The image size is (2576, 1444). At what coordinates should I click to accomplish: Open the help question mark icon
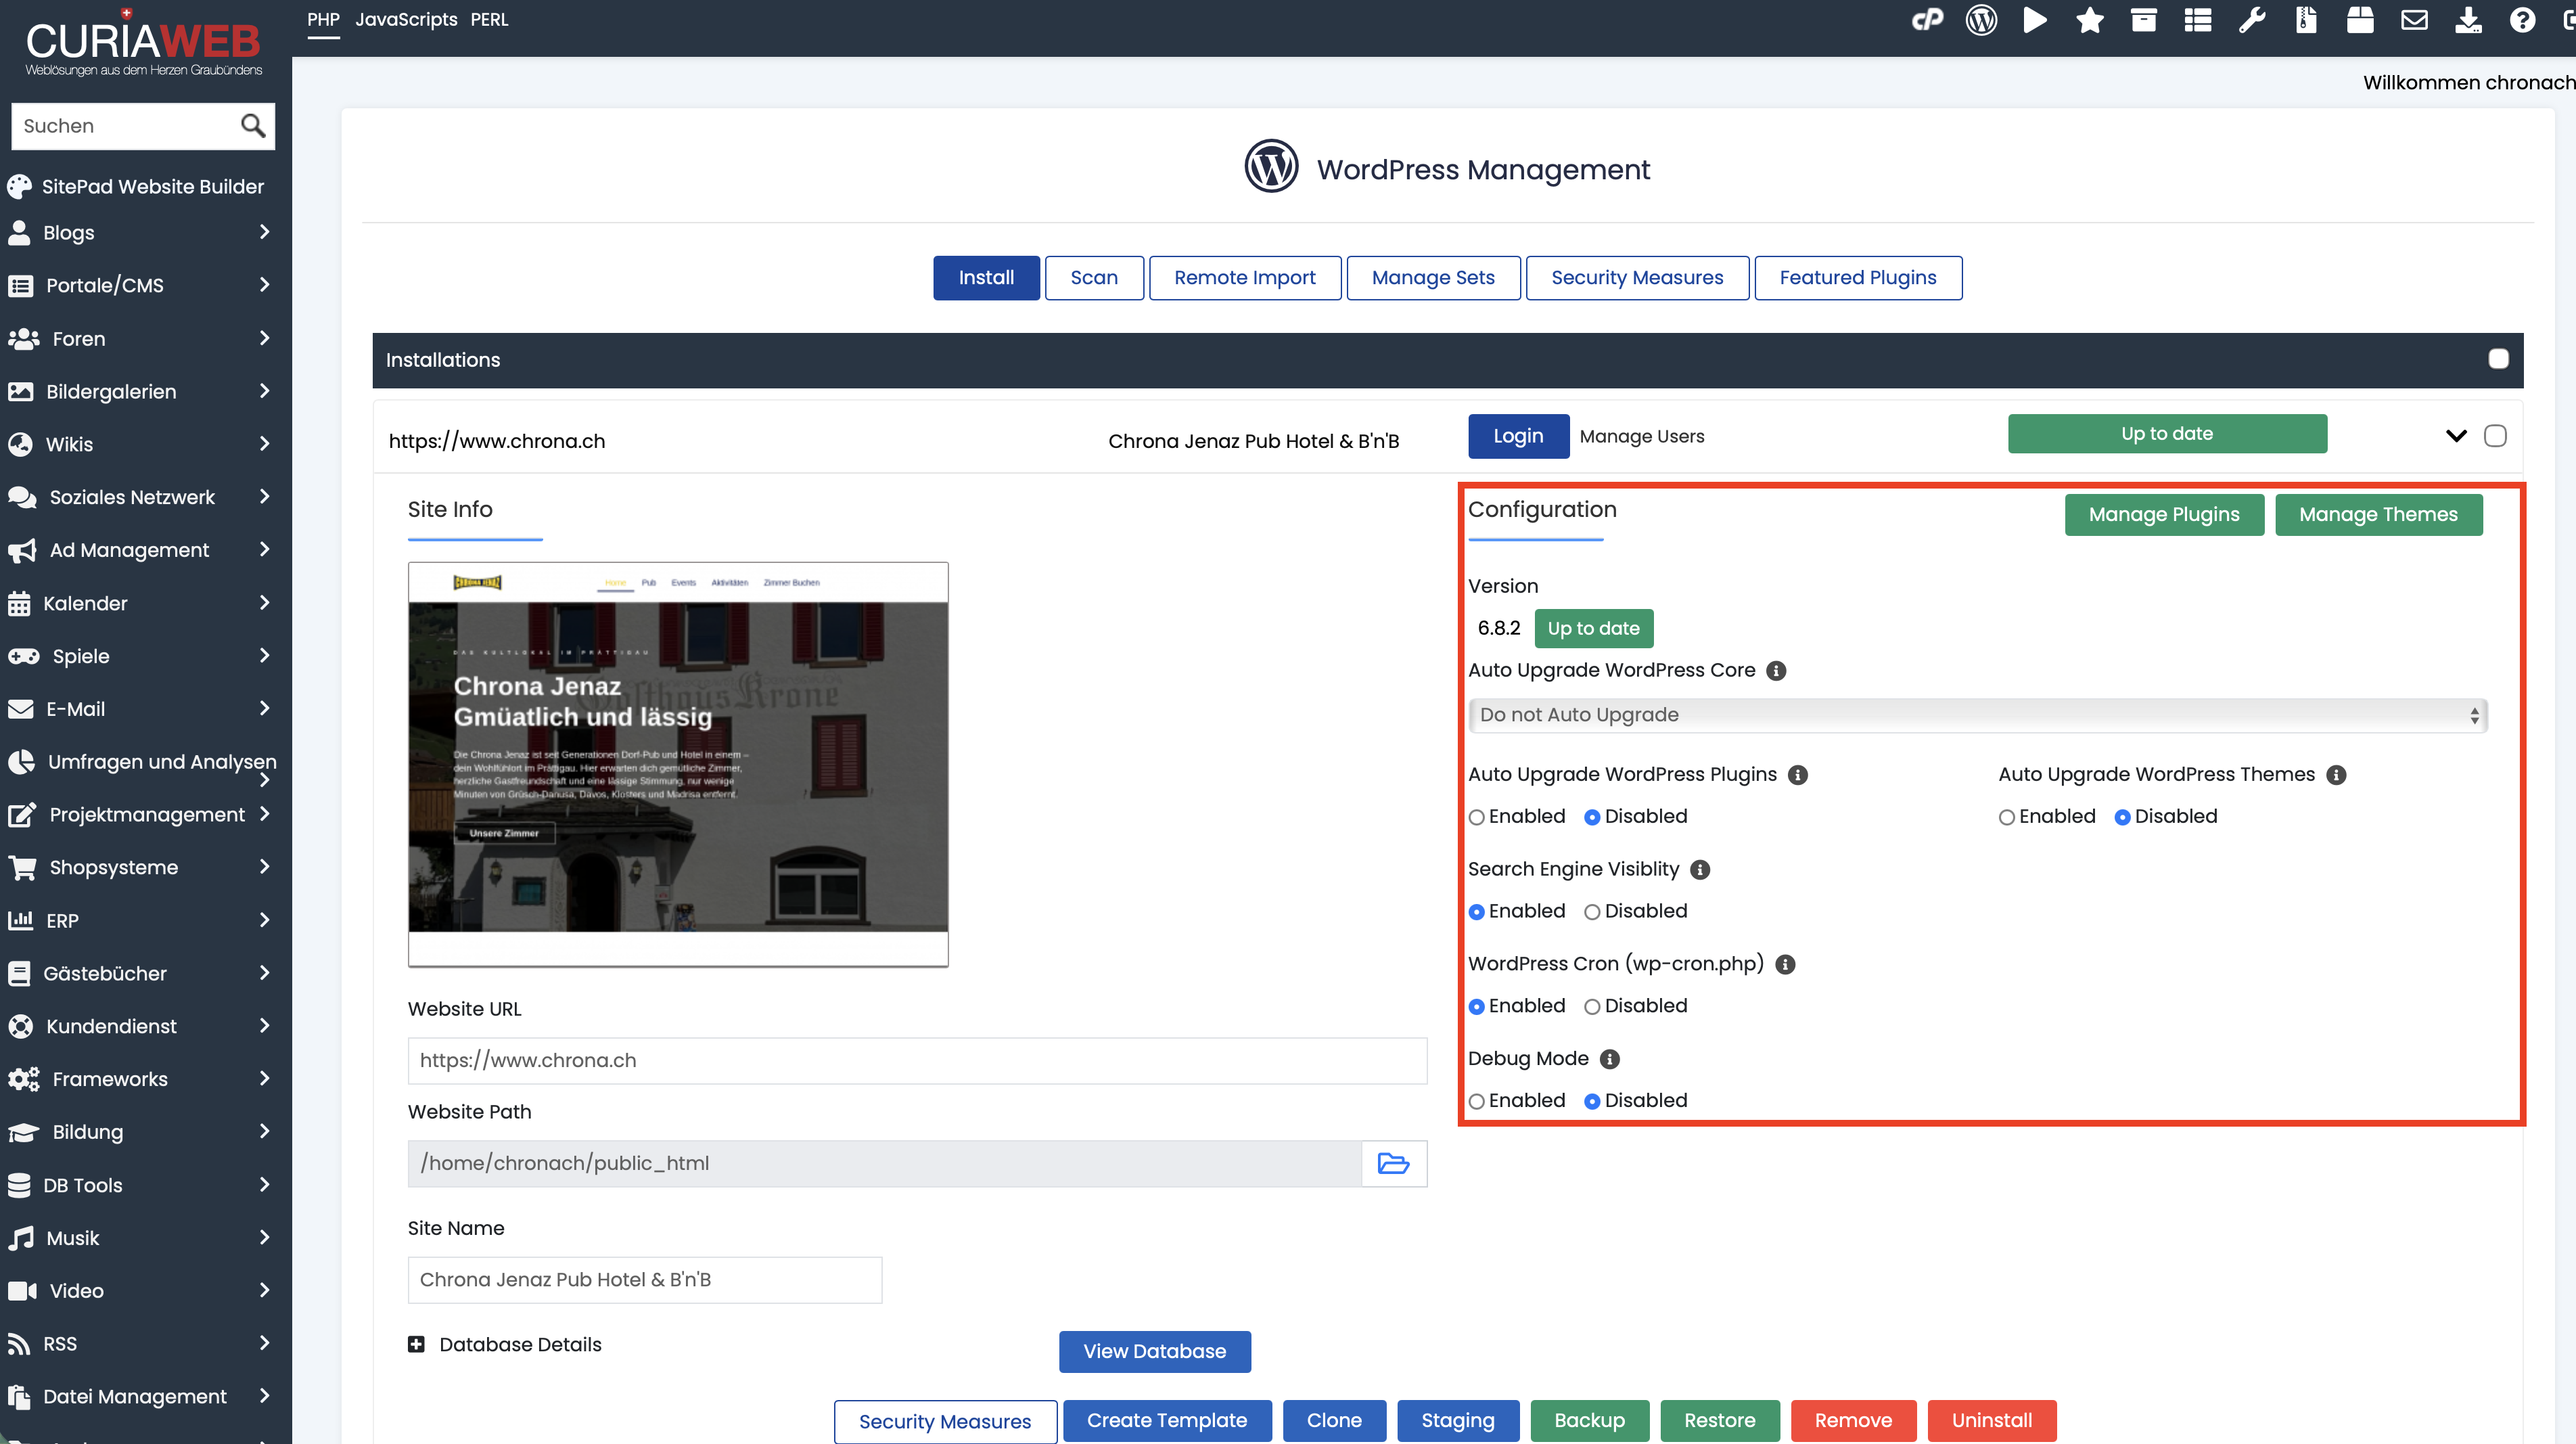[x=2522, y=20]
